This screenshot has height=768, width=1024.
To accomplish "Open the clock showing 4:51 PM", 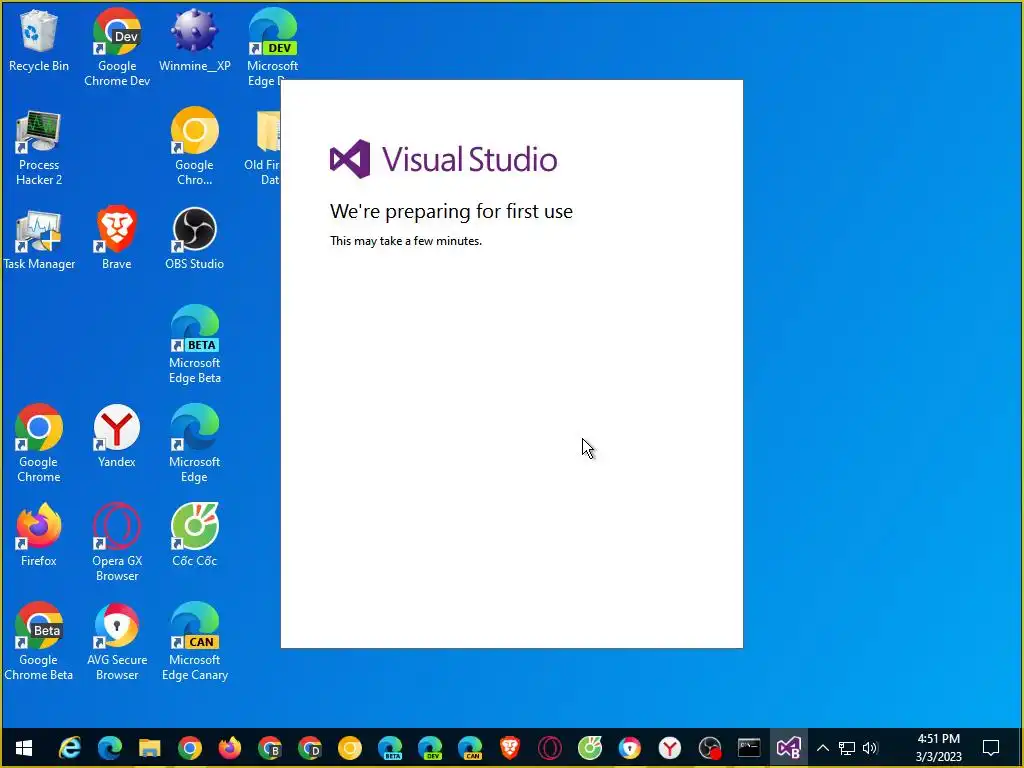I will pyautogui.click(x=938, y=748).
